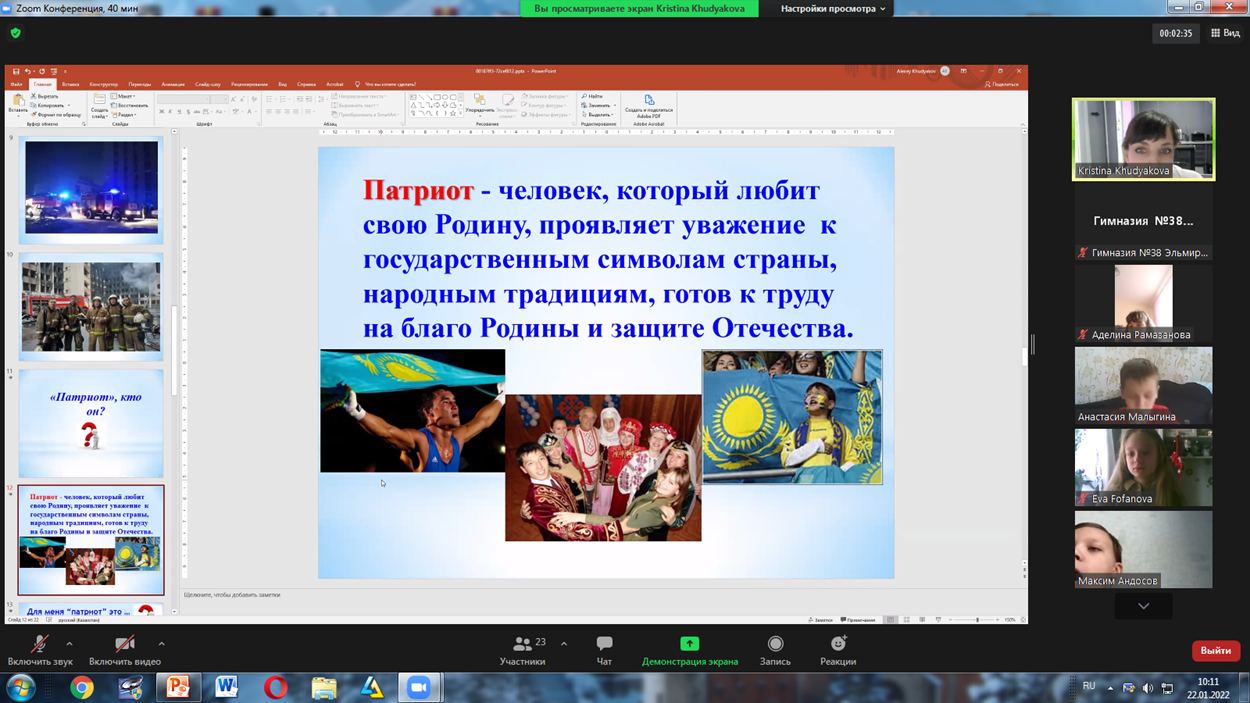Undo last action in quick access toolbar

coord(28,72)
